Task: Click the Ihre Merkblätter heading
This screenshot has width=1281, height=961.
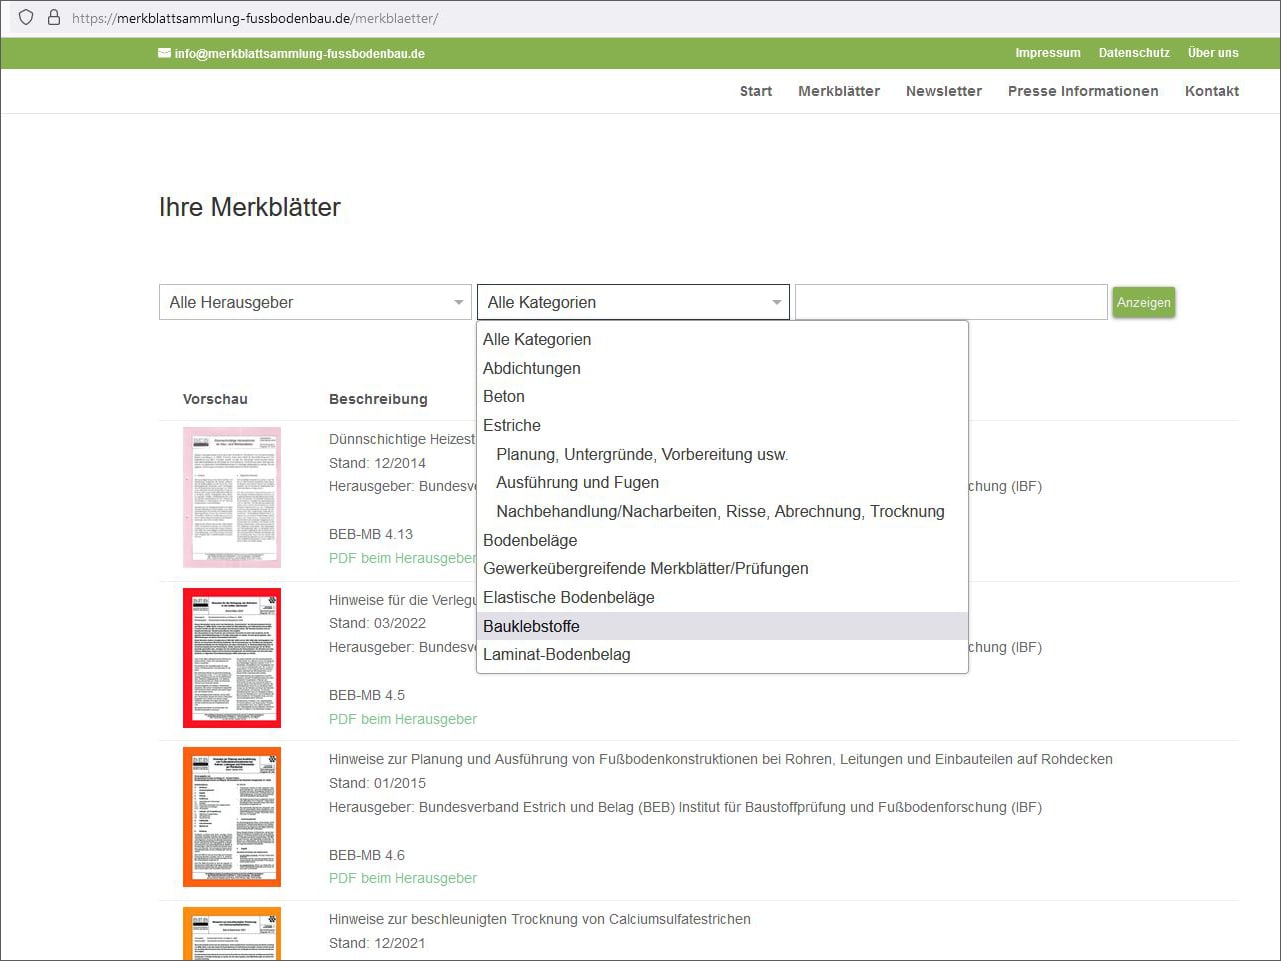Action: pos(250,207)
